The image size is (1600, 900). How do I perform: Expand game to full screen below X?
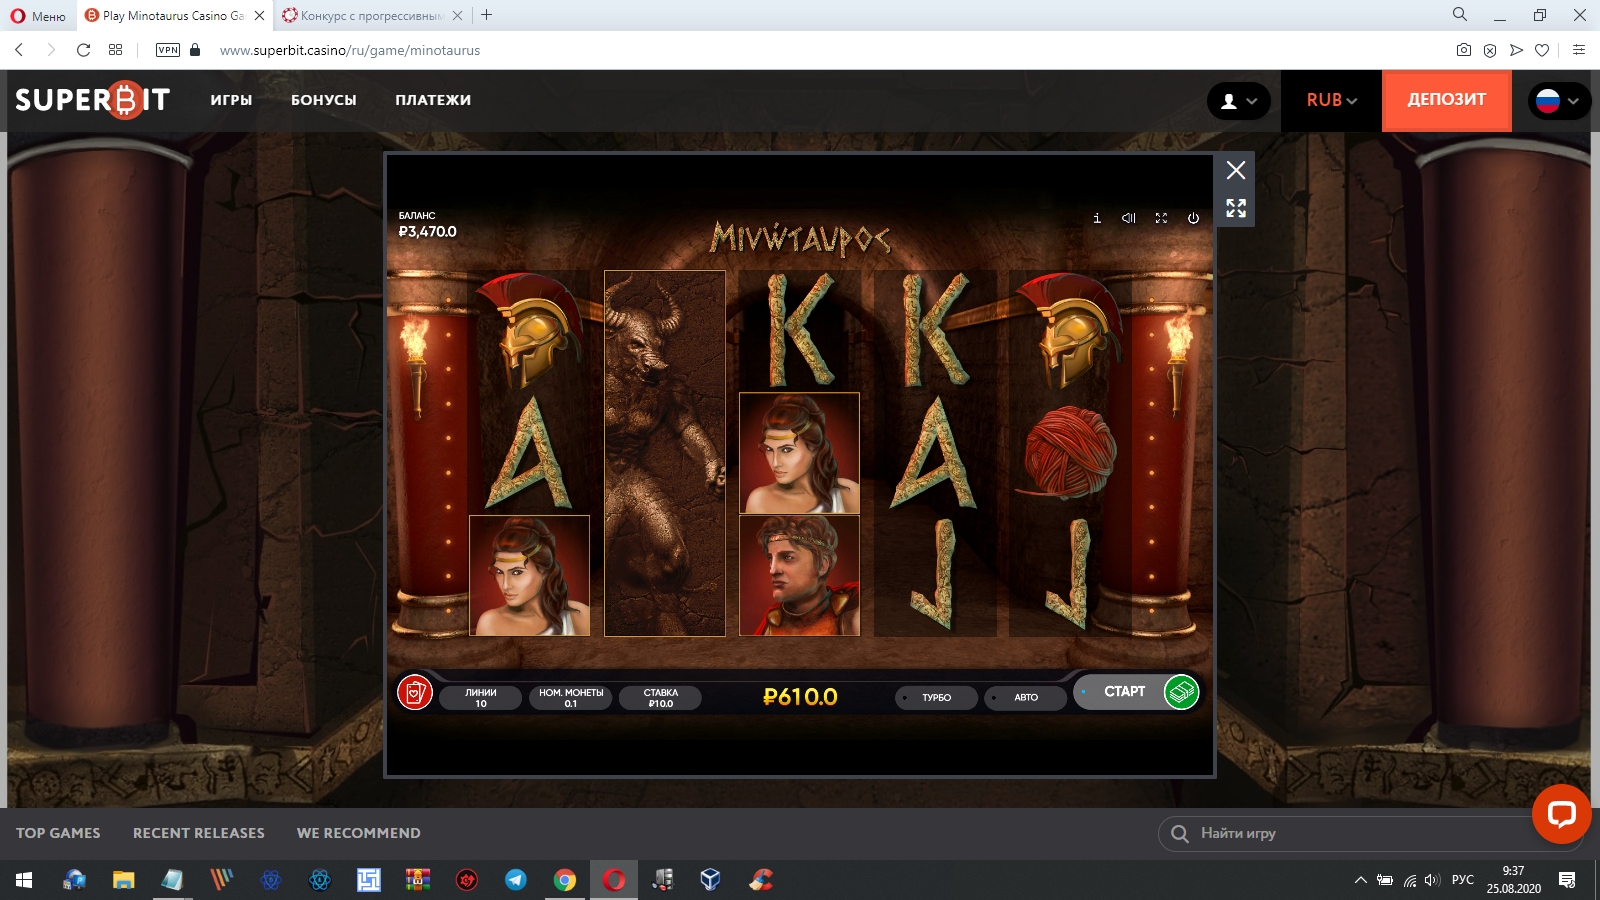point(1236,208)
